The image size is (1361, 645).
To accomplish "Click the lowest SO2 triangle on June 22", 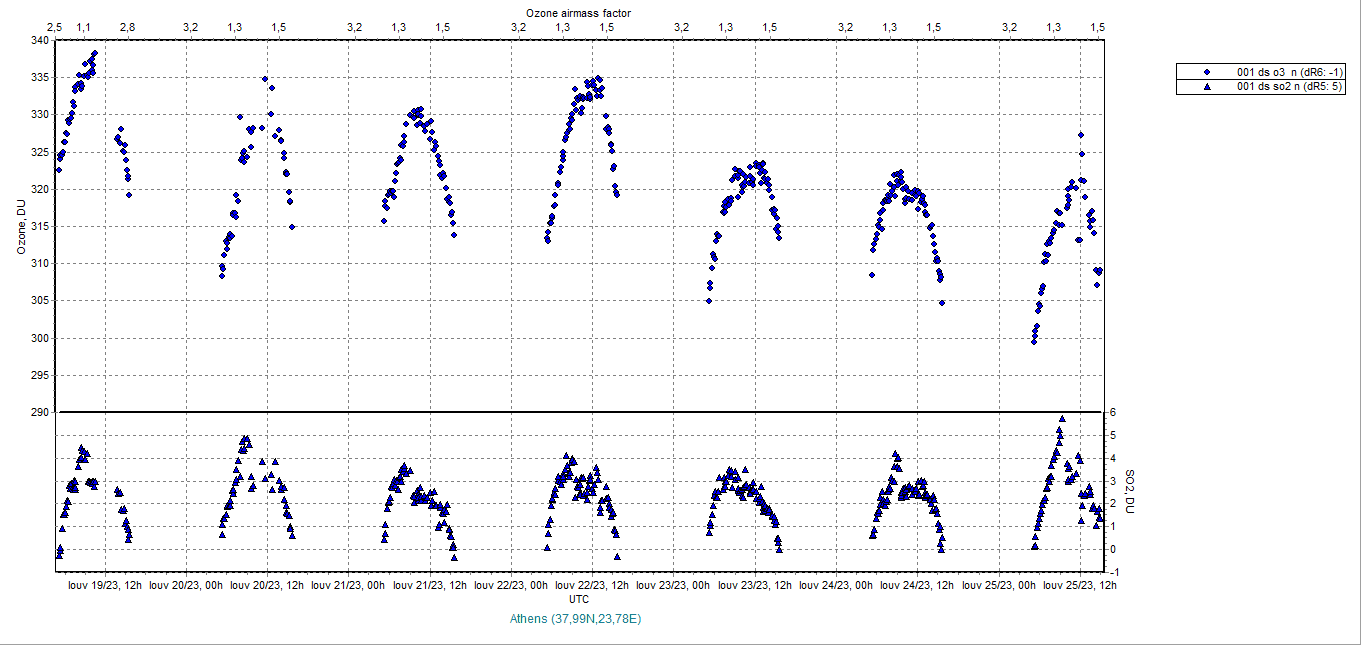I will coord(617,556).
